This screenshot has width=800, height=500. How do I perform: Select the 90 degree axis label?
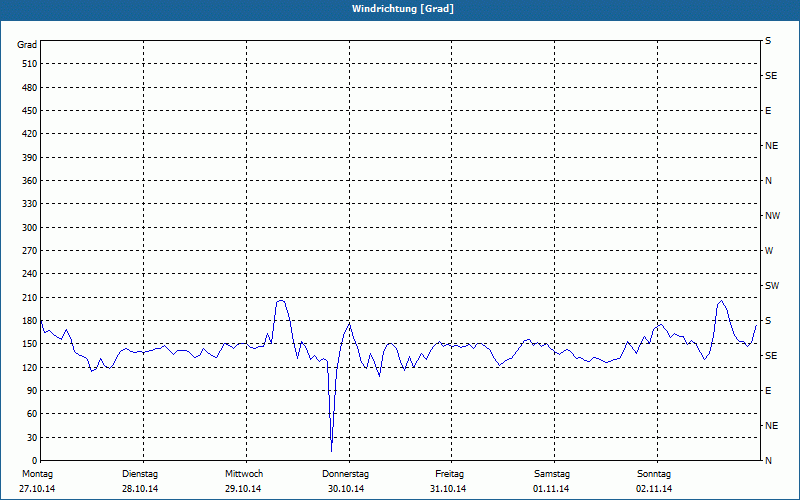point(32,390)
